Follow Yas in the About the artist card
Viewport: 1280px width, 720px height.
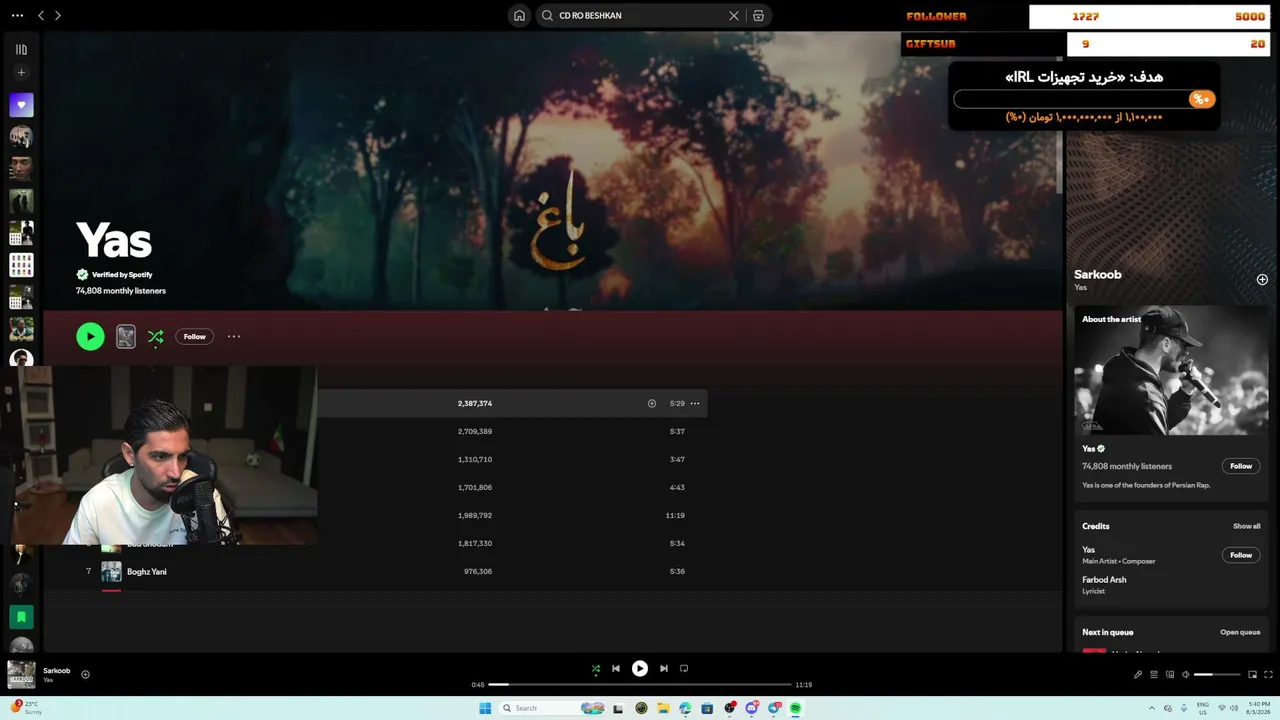pyautogui.click(x=1241, y=466)
